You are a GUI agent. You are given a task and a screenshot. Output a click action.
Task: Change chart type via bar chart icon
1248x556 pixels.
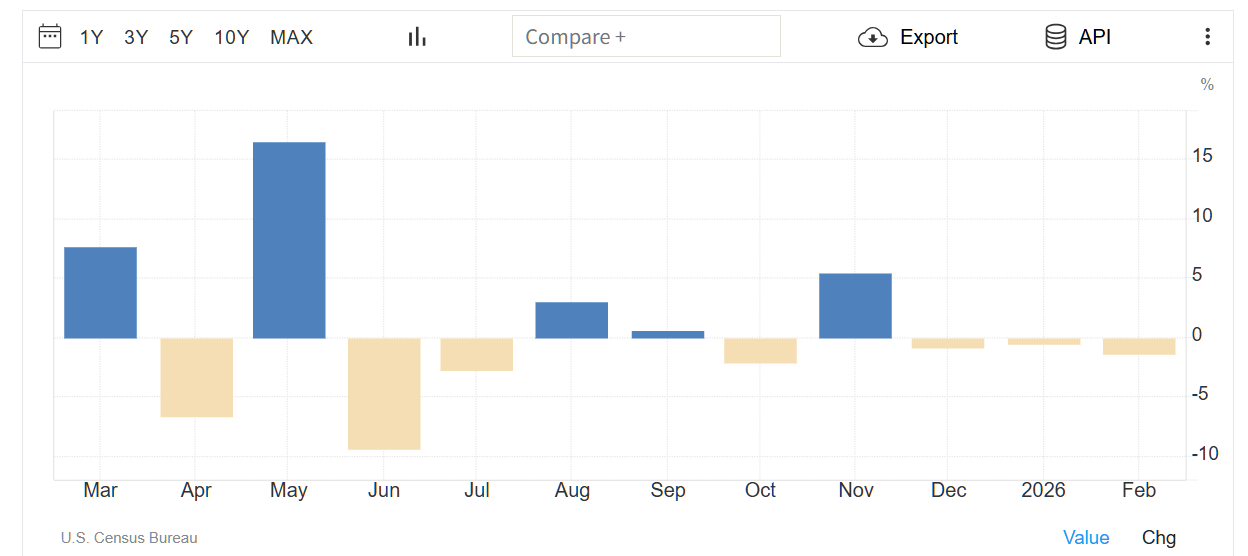point(417,37)
